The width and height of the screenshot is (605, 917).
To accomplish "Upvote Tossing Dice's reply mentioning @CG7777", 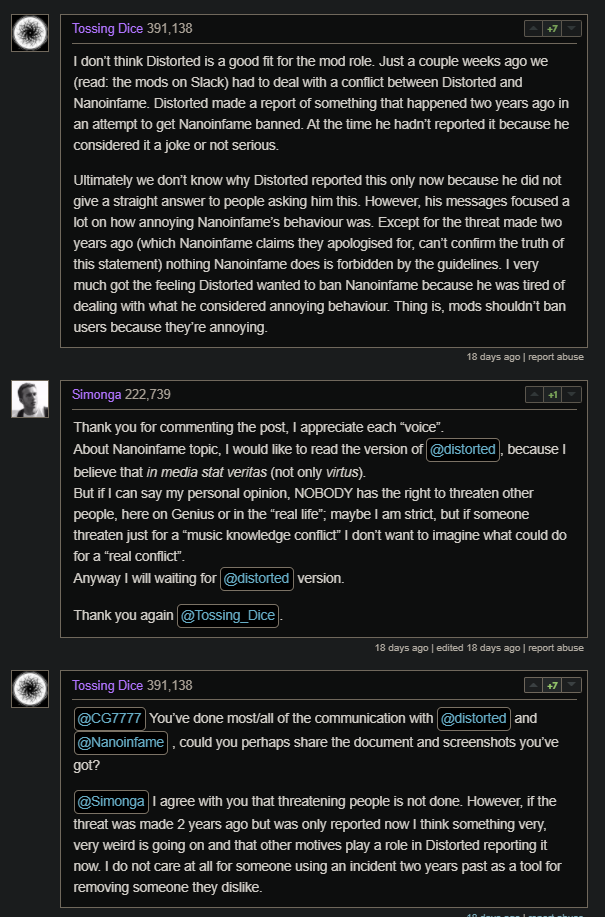I will point(533,685).
